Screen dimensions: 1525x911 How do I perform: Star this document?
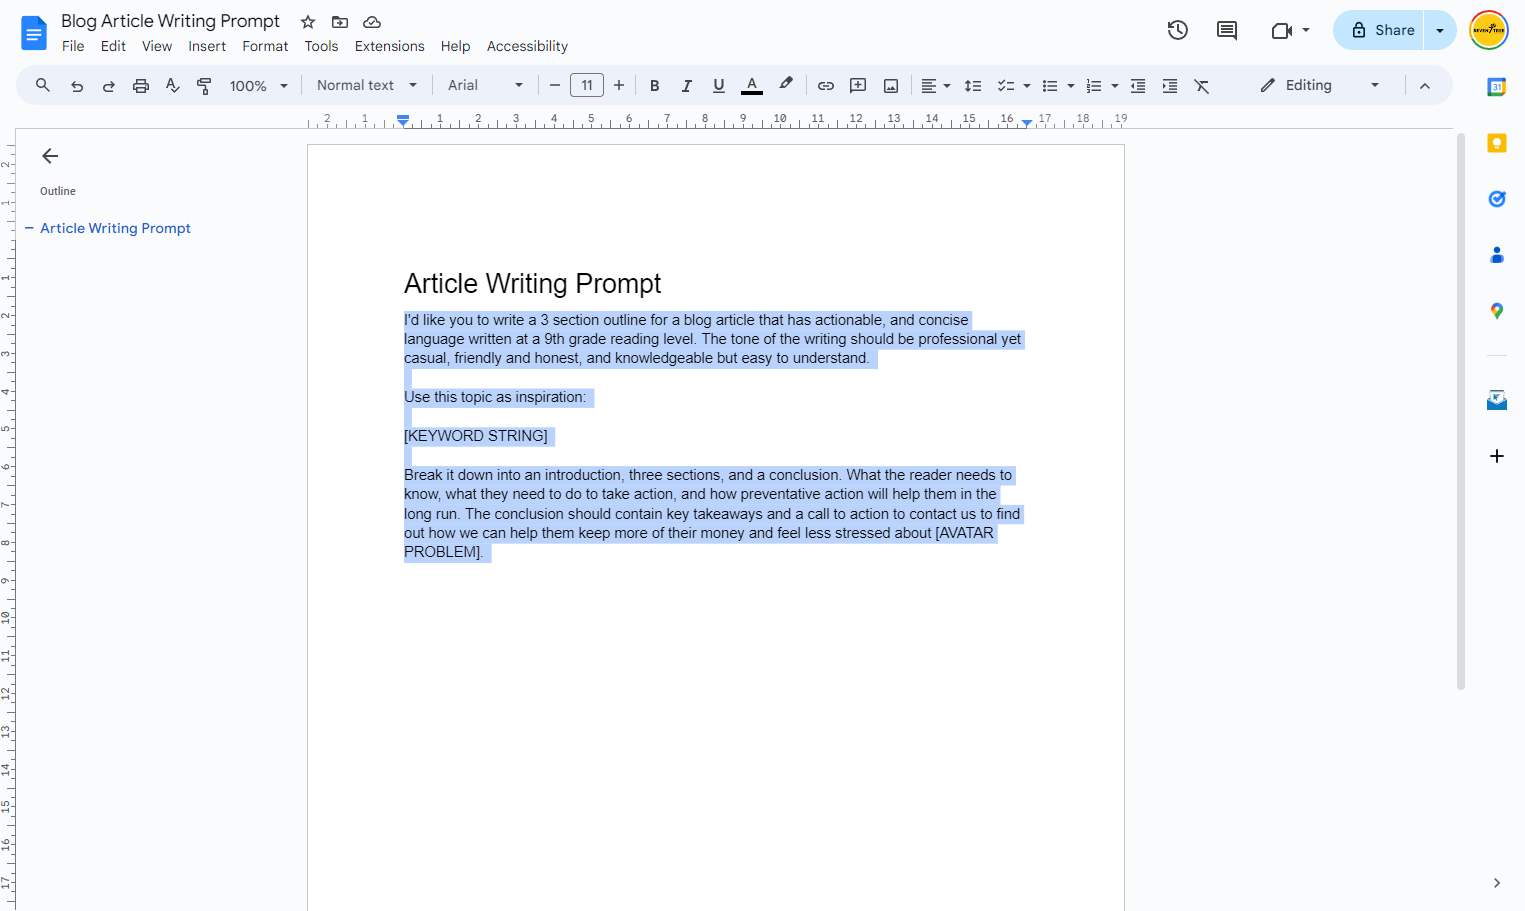308,22
